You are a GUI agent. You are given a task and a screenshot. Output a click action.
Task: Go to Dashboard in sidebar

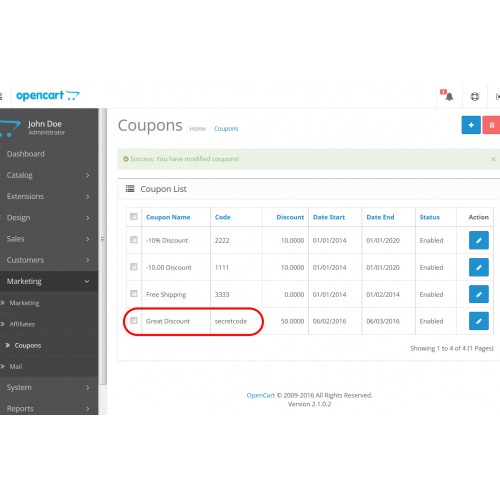[x=49, y=154]
